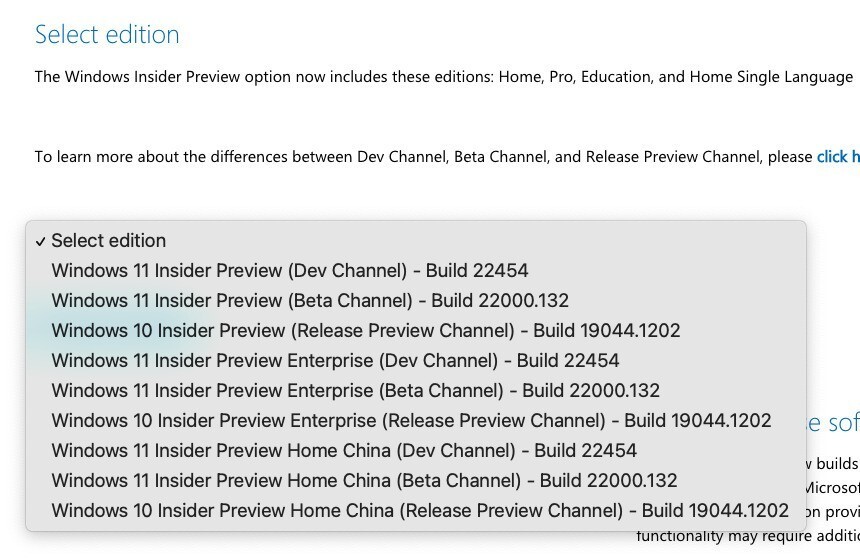Choose the checked Select edition placeholder option
The image size is (860, 560).
(108, 241)
